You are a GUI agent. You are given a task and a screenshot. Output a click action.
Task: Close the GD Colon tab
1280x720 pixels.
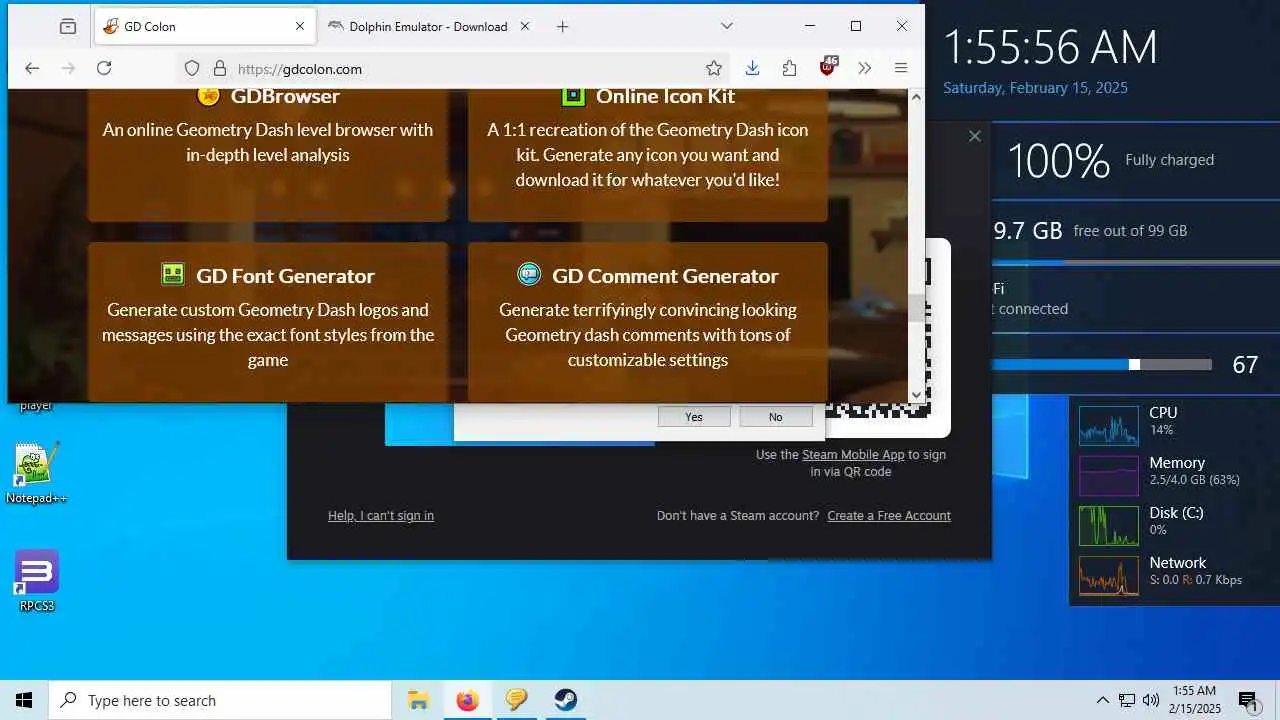(x=300, y=27)
